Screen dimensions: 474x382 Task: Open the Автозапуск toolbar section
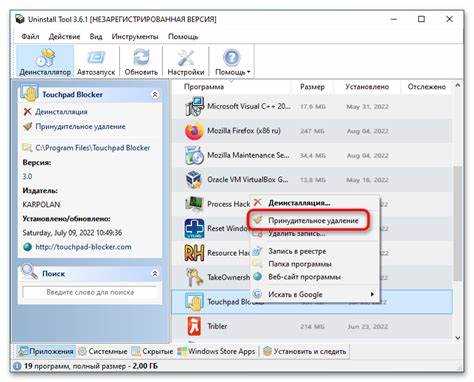pyautogui.click(x=96, y=62)
